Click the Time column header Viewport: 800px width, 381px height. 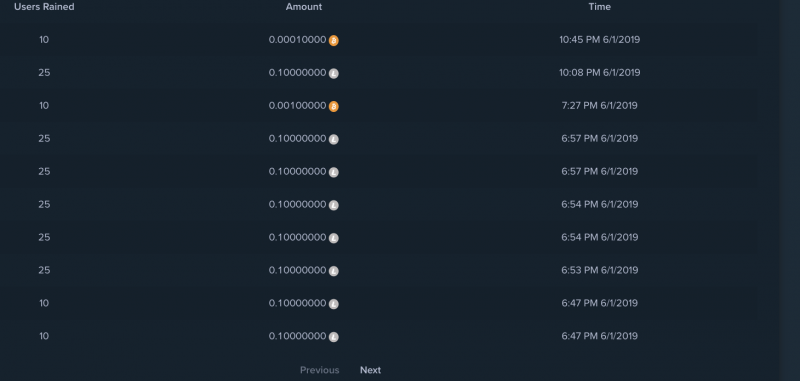pos(599,7)
